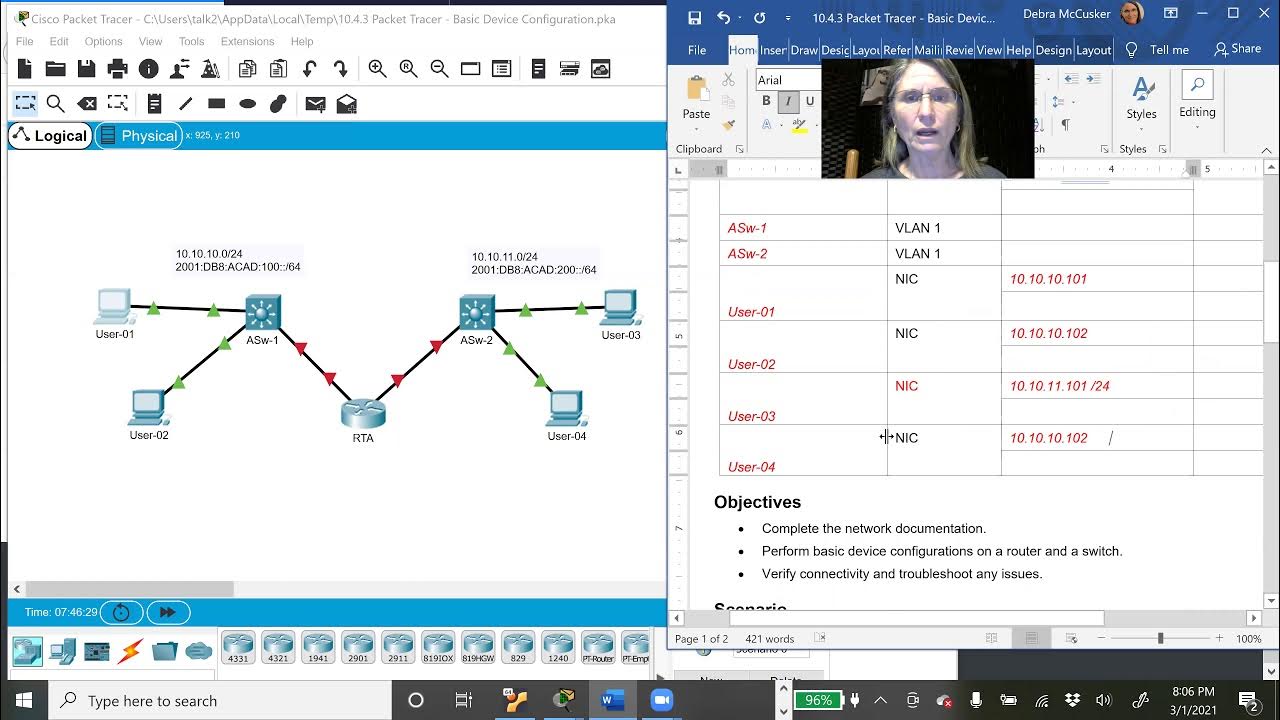Screen dimensions: 1280x720
Task: Select the Connections lightning bolt category
Action: [131, 652]
